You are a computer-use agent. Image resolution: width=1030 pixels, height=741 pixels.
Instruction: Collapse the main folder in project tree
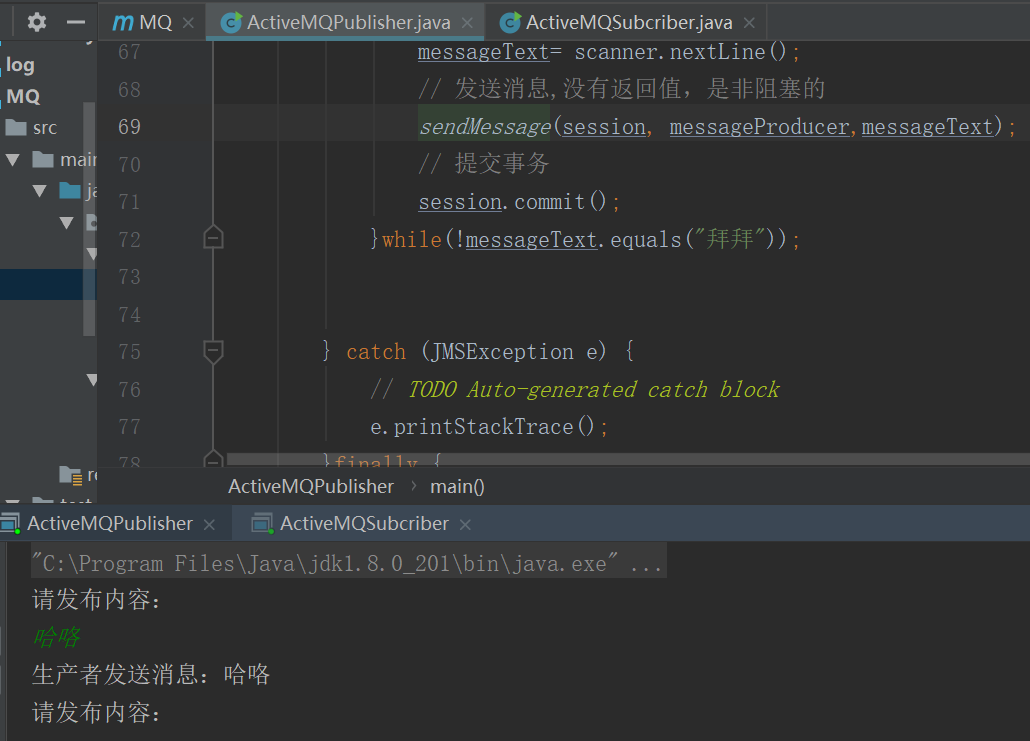click(12, 159)
